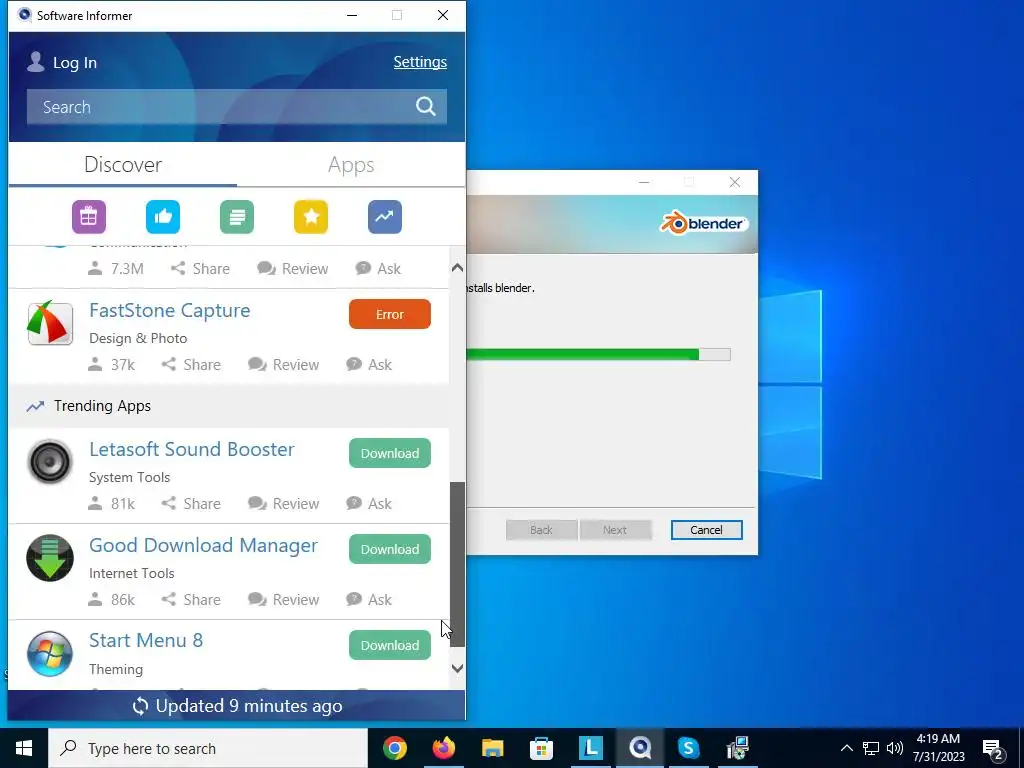
Task: Click the Letasoft Sound Booster speaker icon
Action: [50, 462]
